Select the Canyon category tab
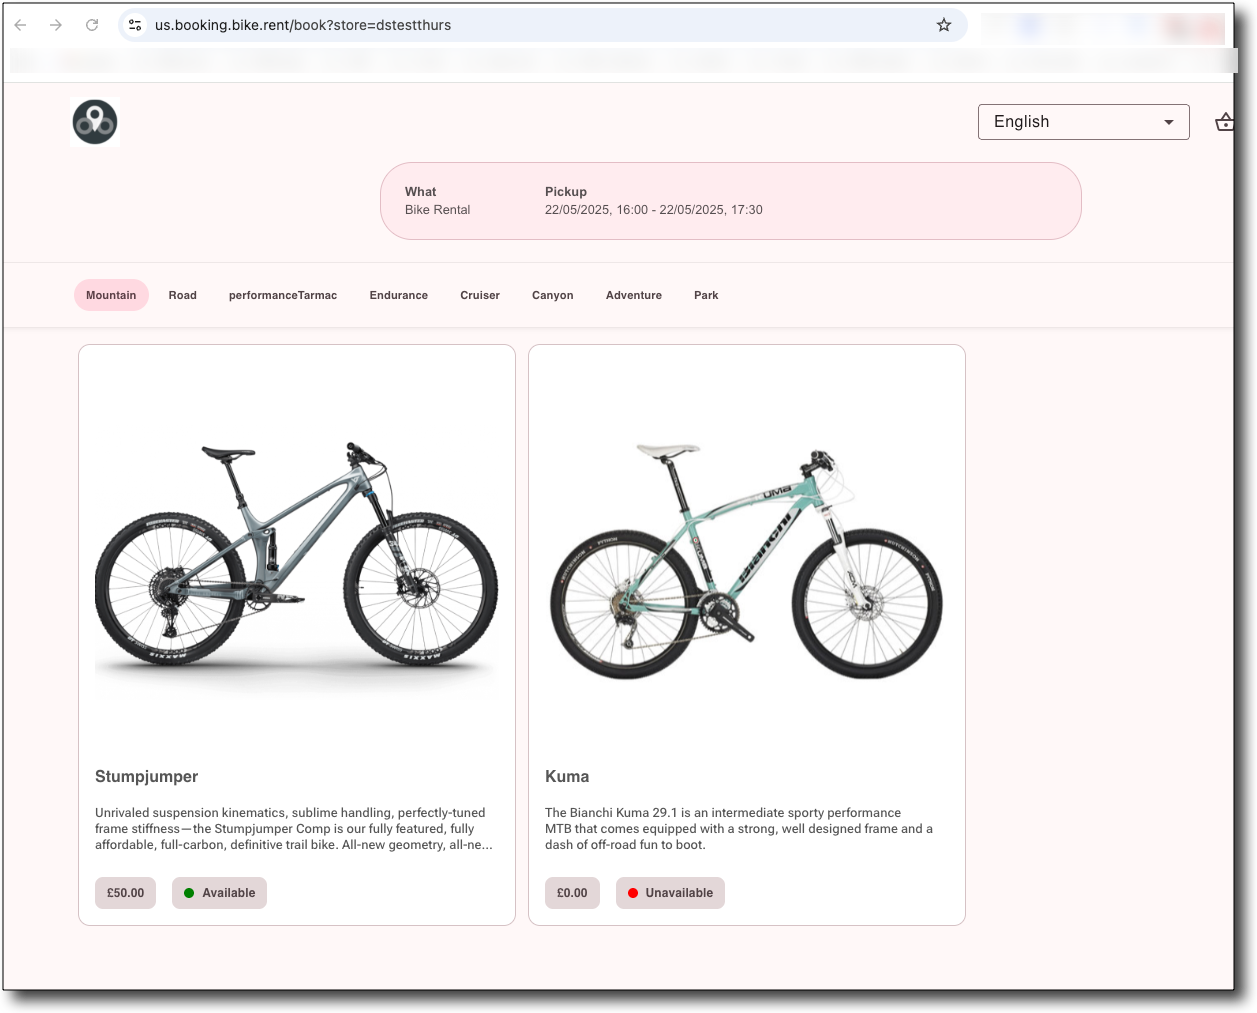Viewport: 1257px width, 1013px height. (553, 295)
